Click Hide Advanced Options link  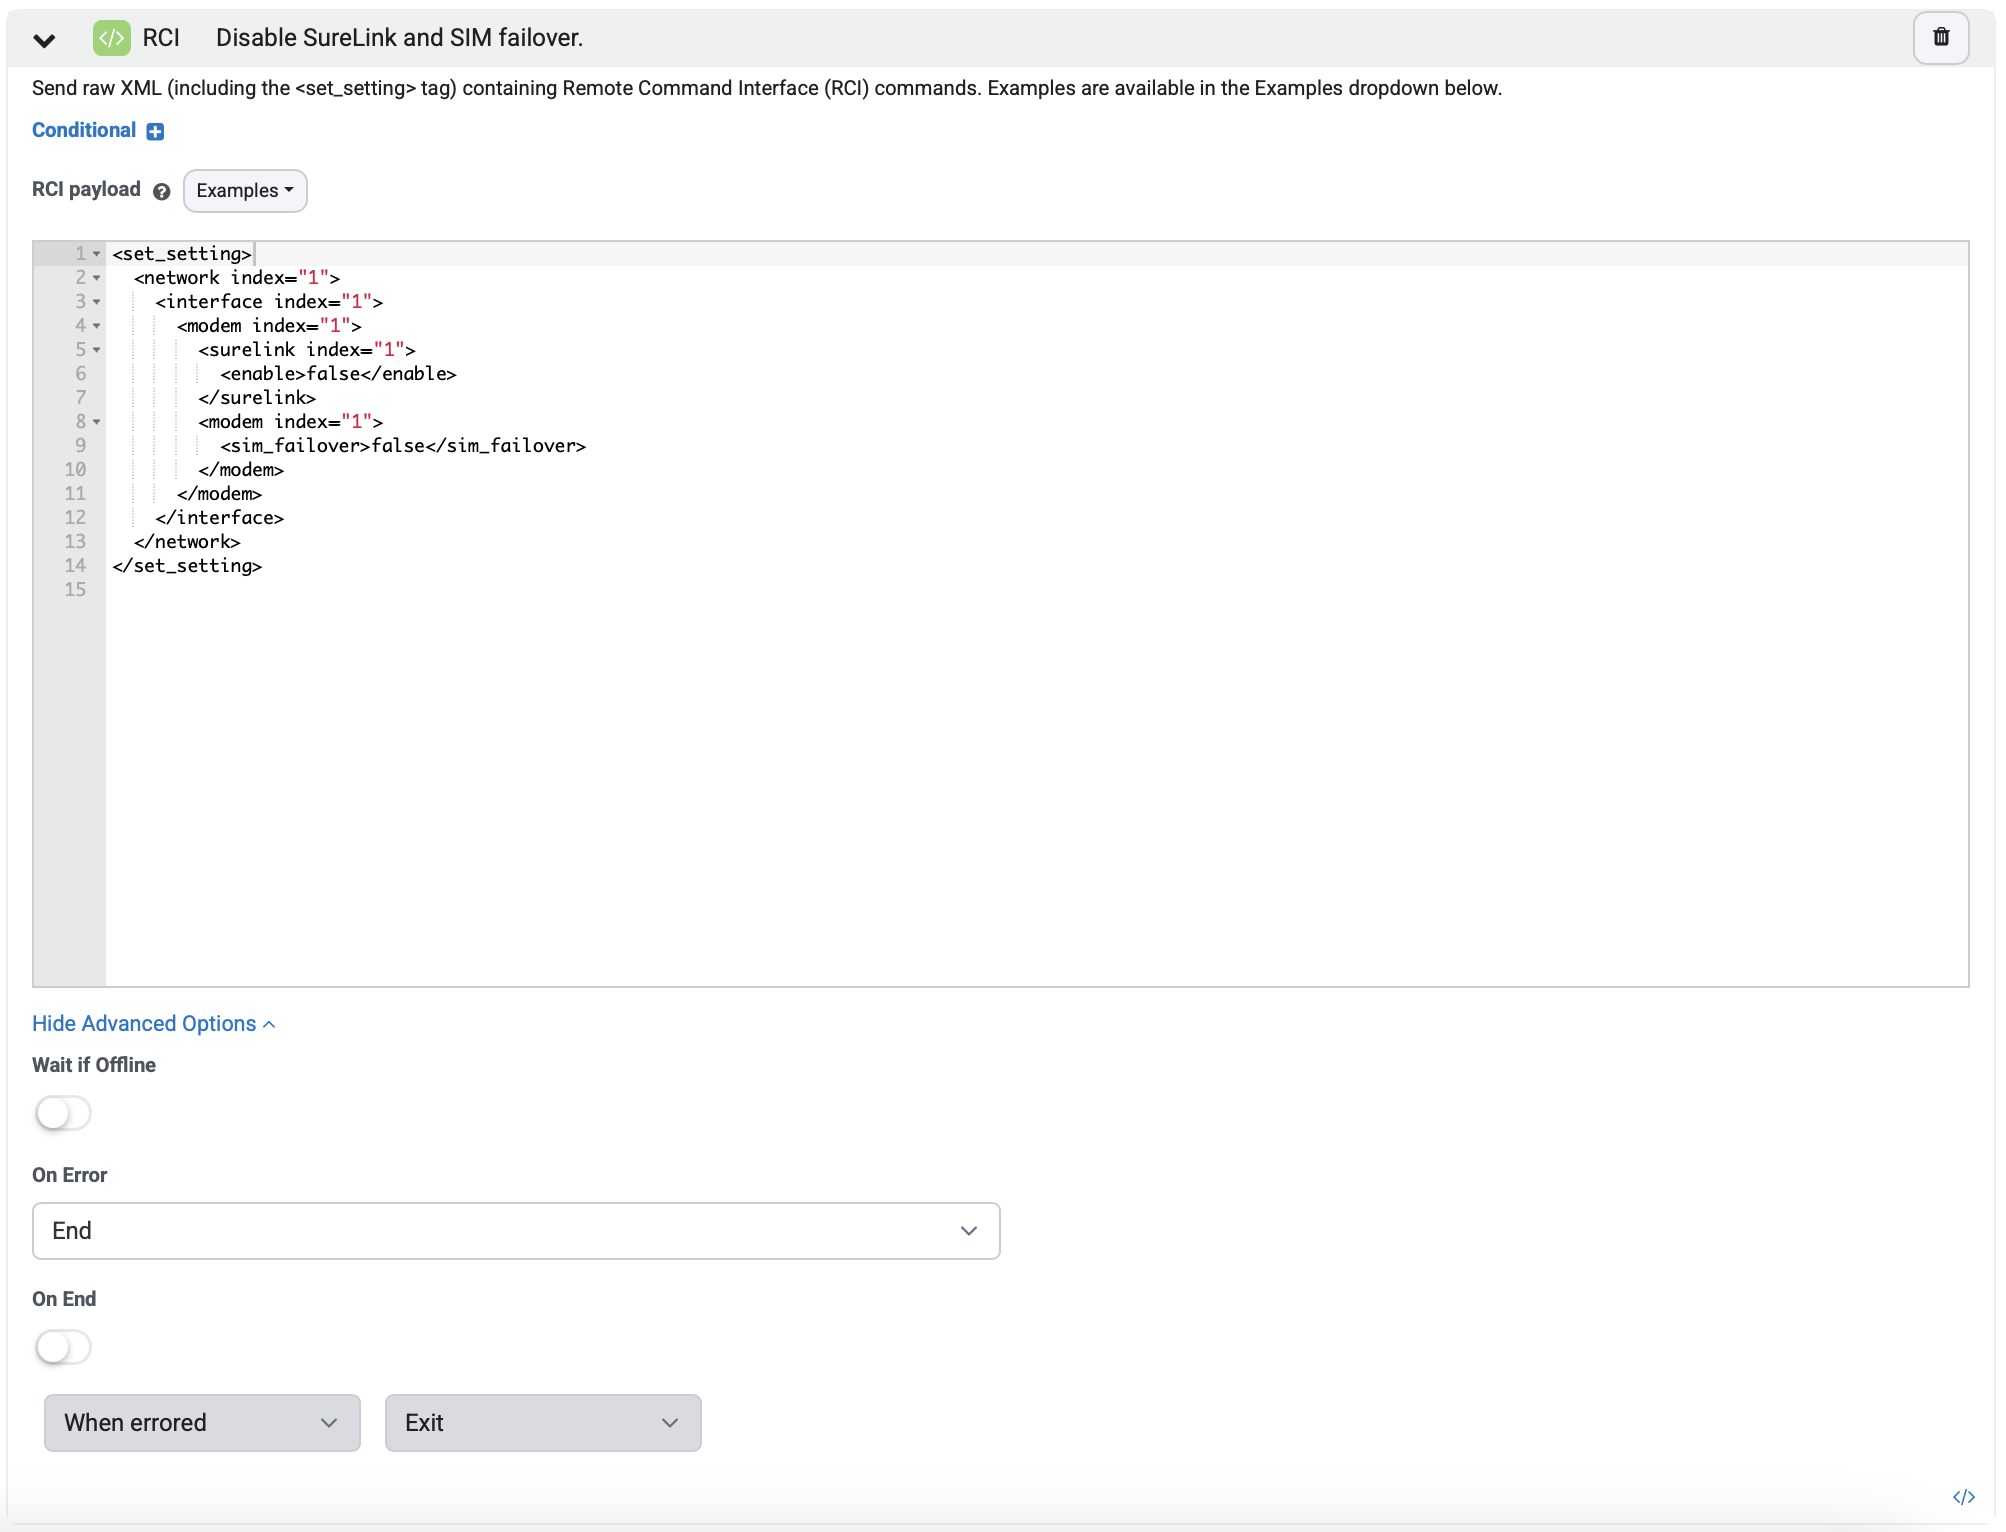(154, 1023)
